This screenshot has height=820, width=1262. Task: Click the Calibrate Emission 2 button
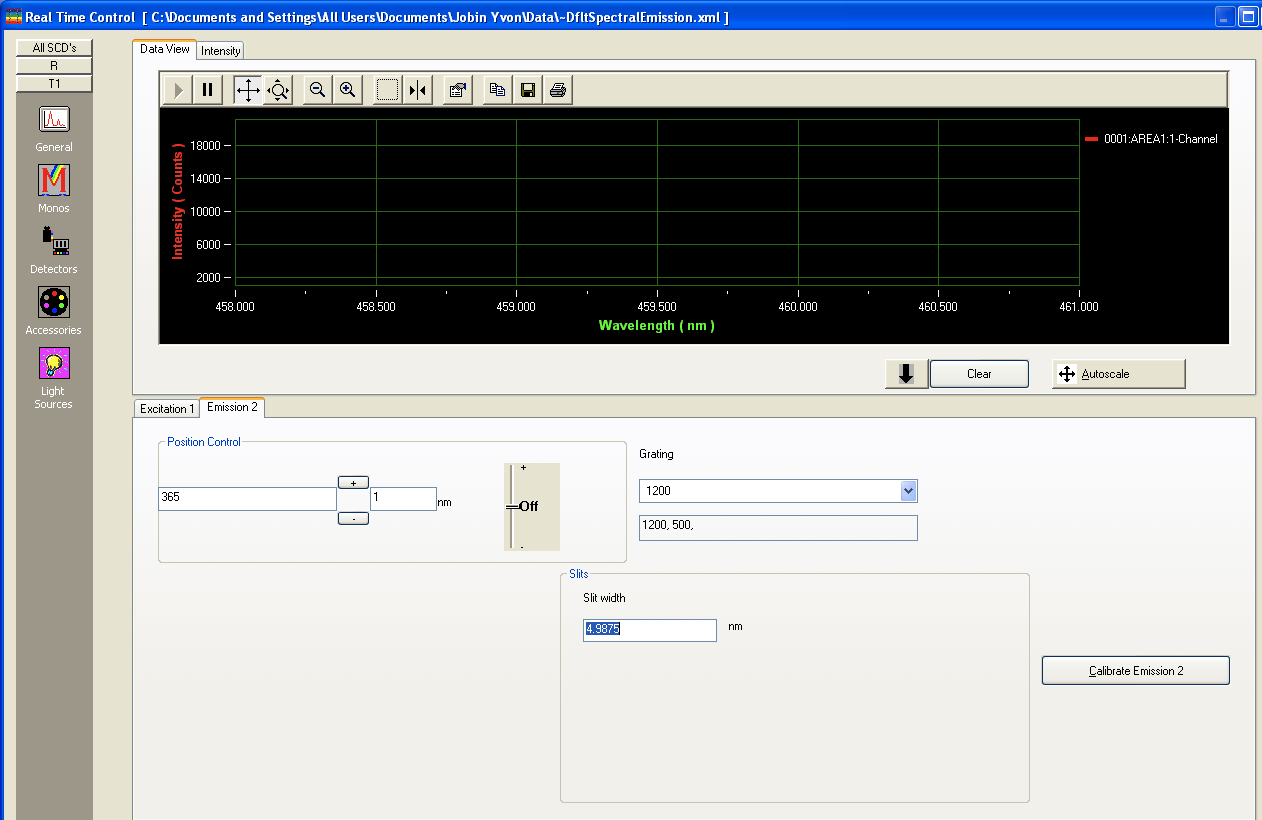coord(1135,671)
